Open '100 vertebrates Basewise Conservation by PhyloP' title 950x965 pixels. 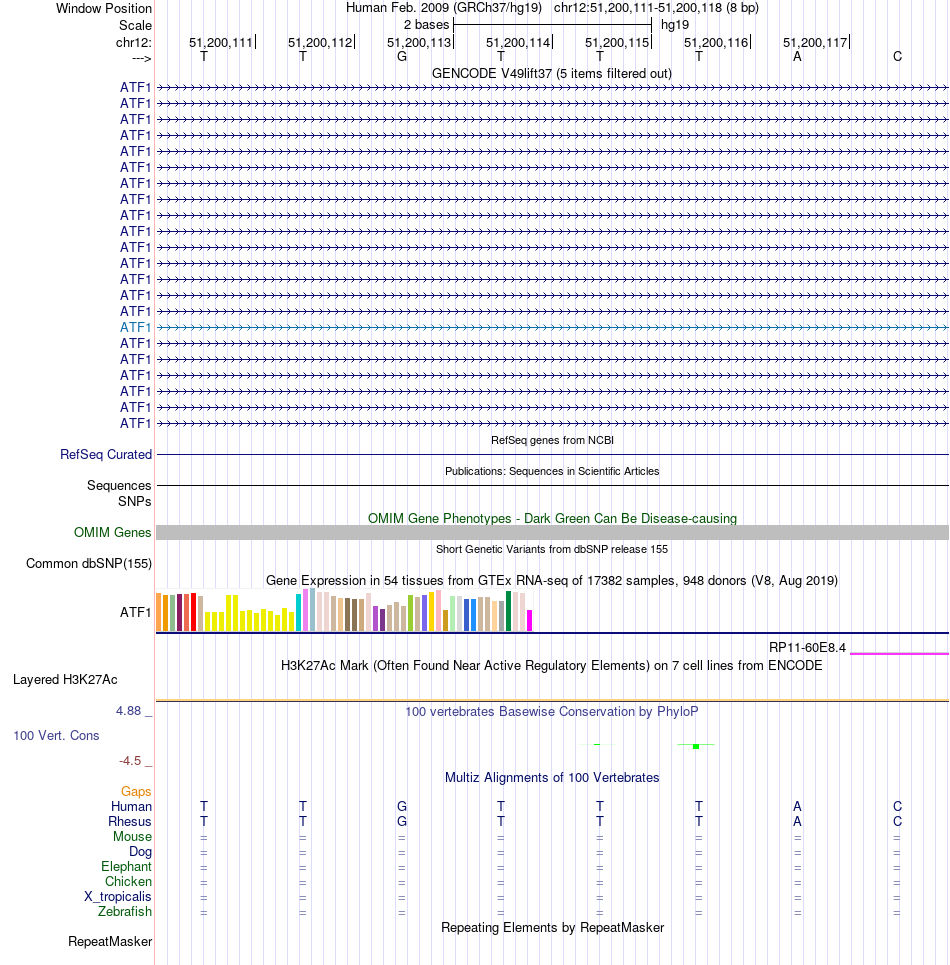552,711
